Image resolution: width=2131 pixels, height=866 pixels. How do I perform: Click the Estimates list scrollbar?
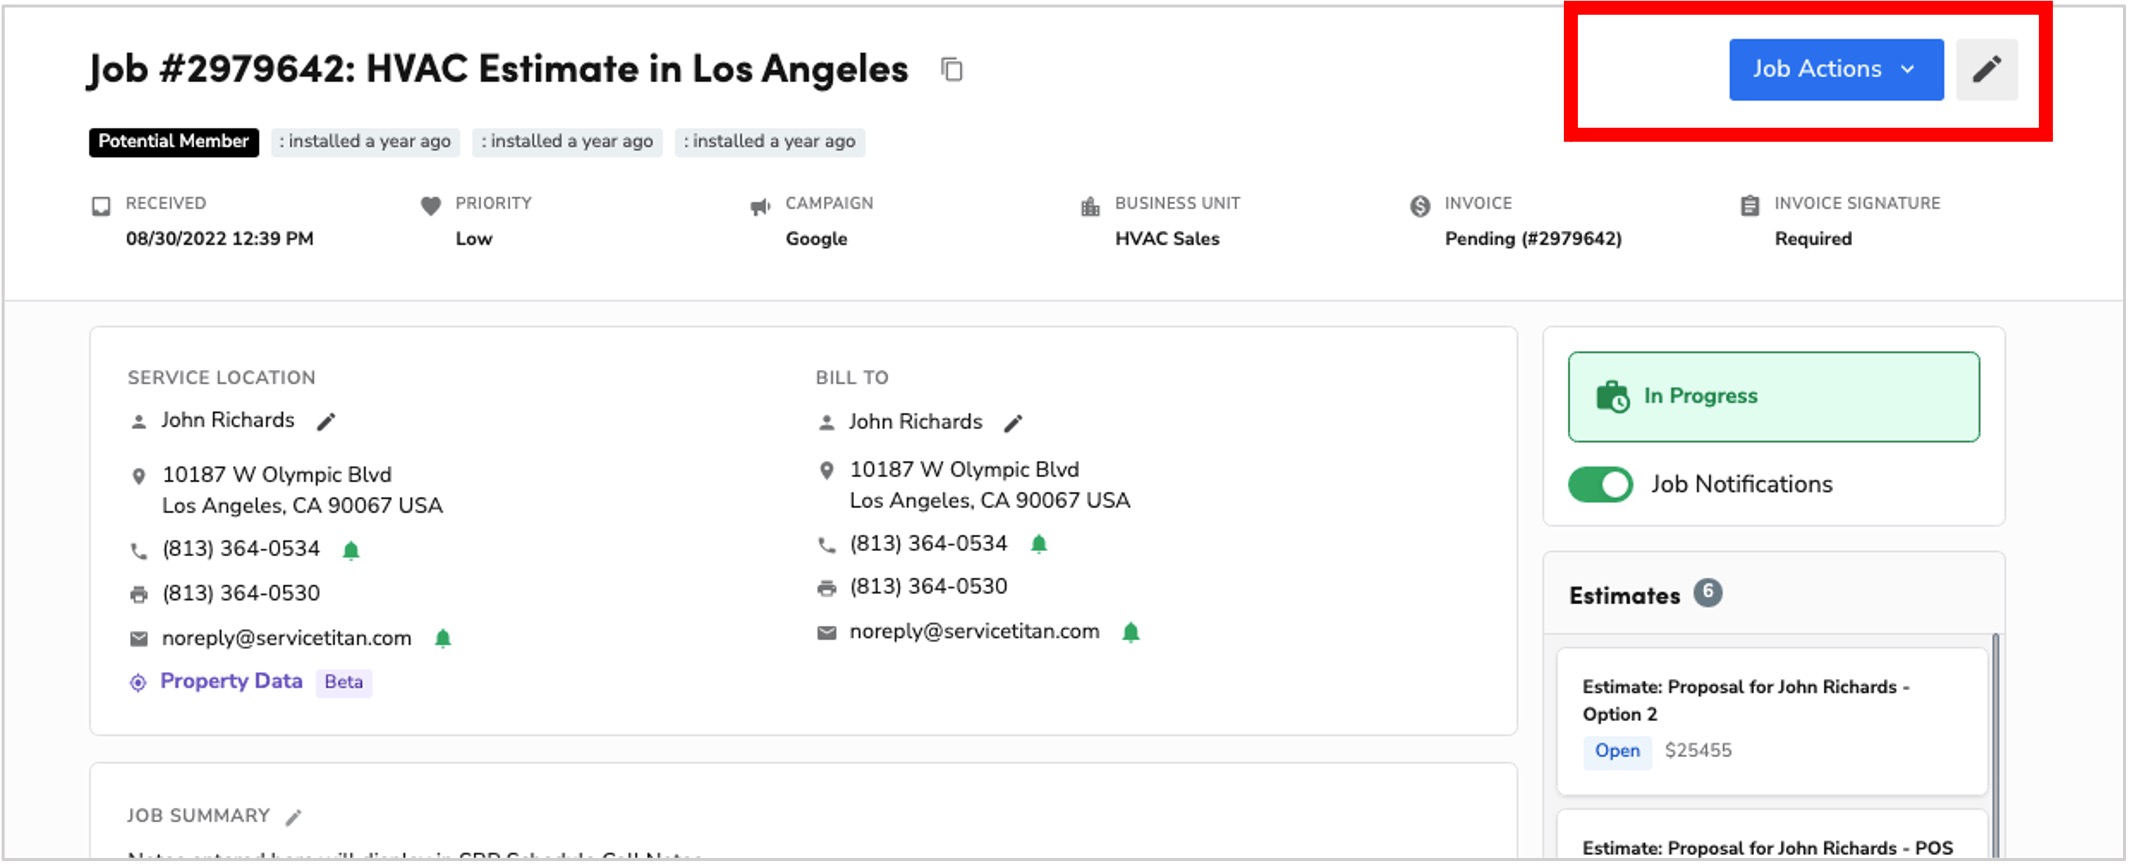(1995, 745)
